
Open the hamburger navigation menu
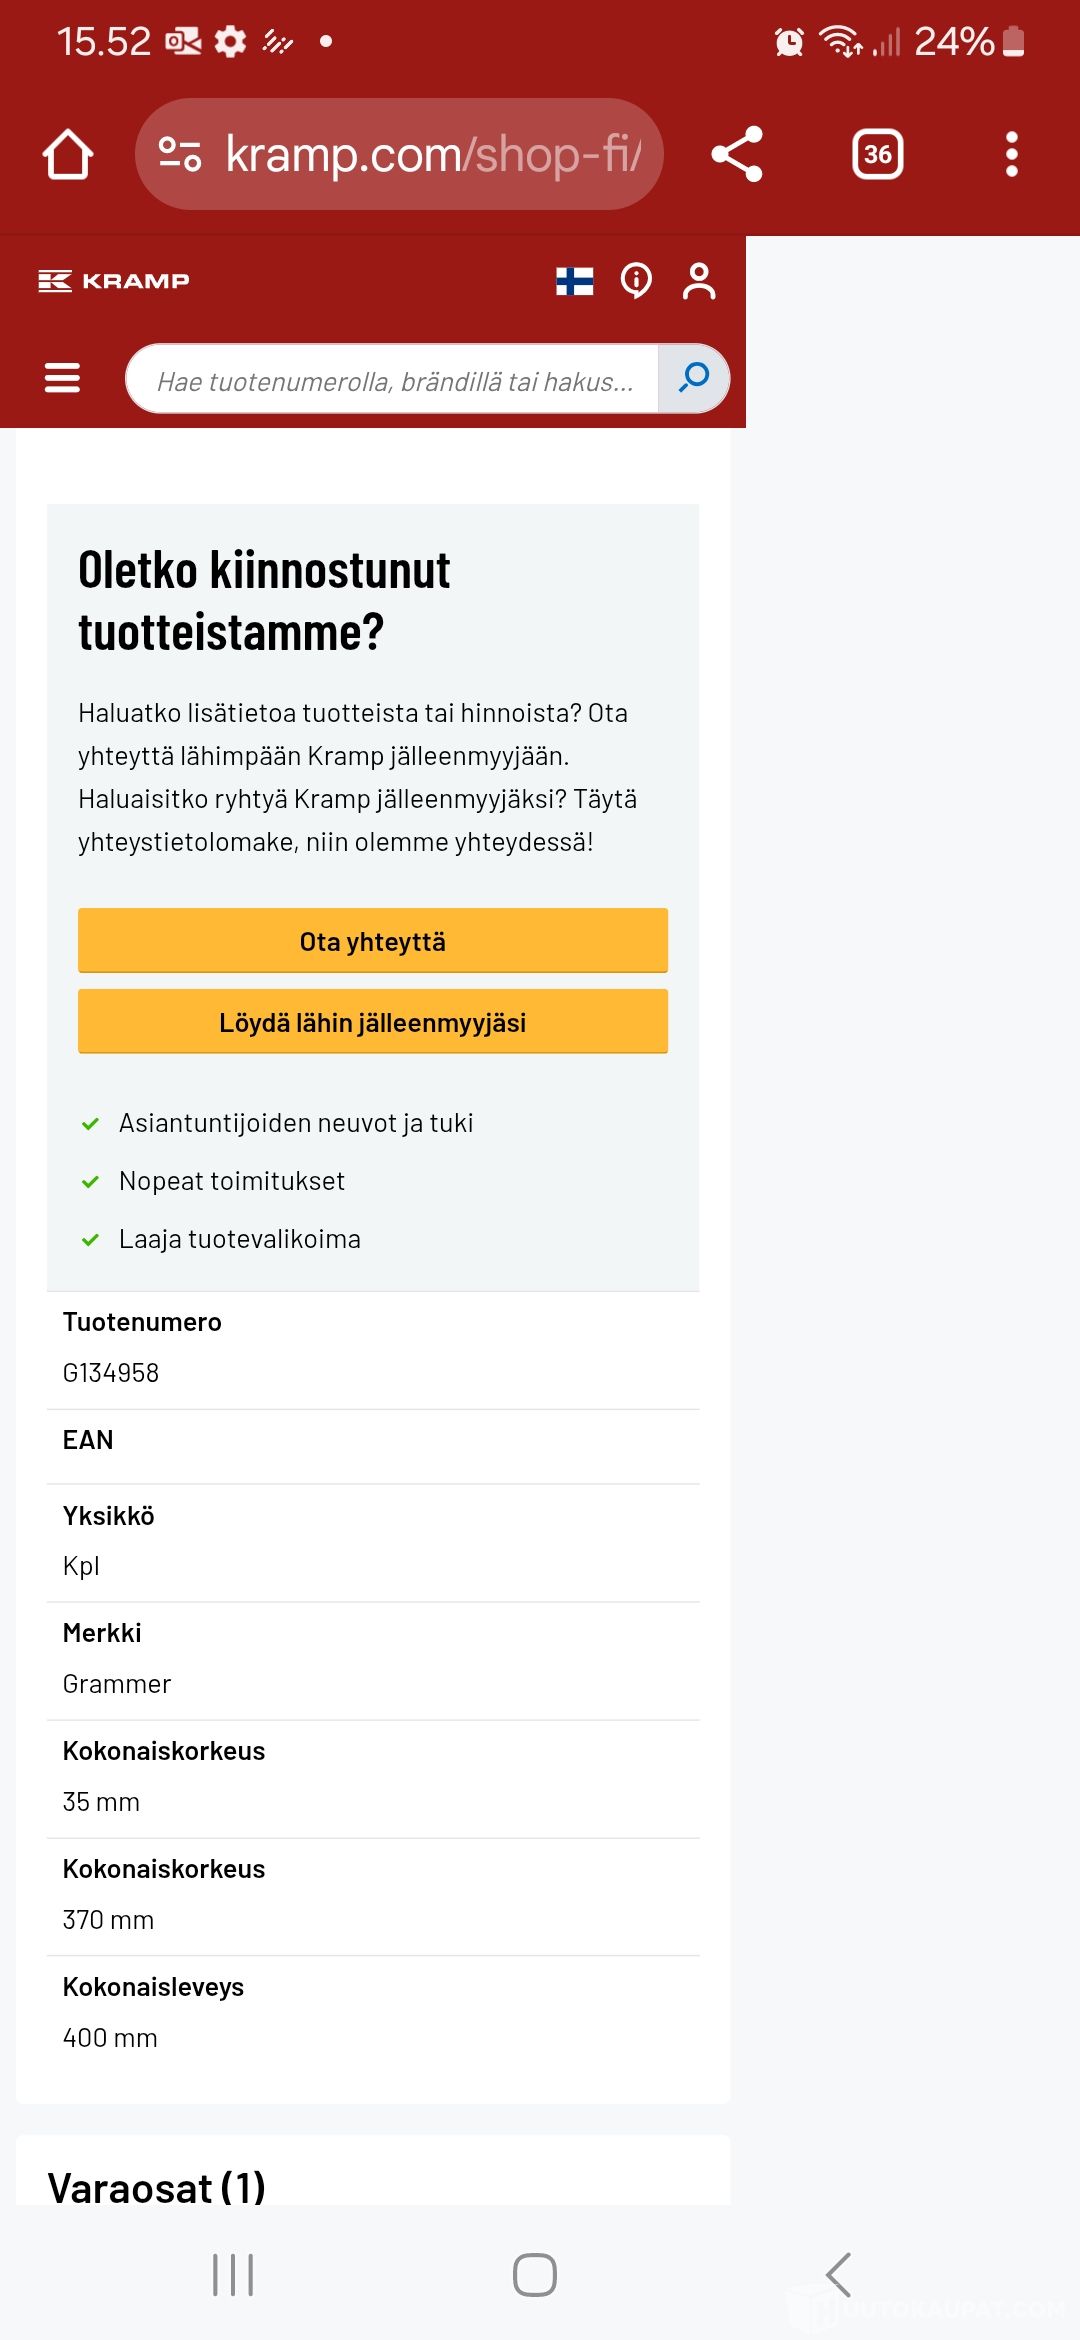pyautogui.click(x=62, y=378)
